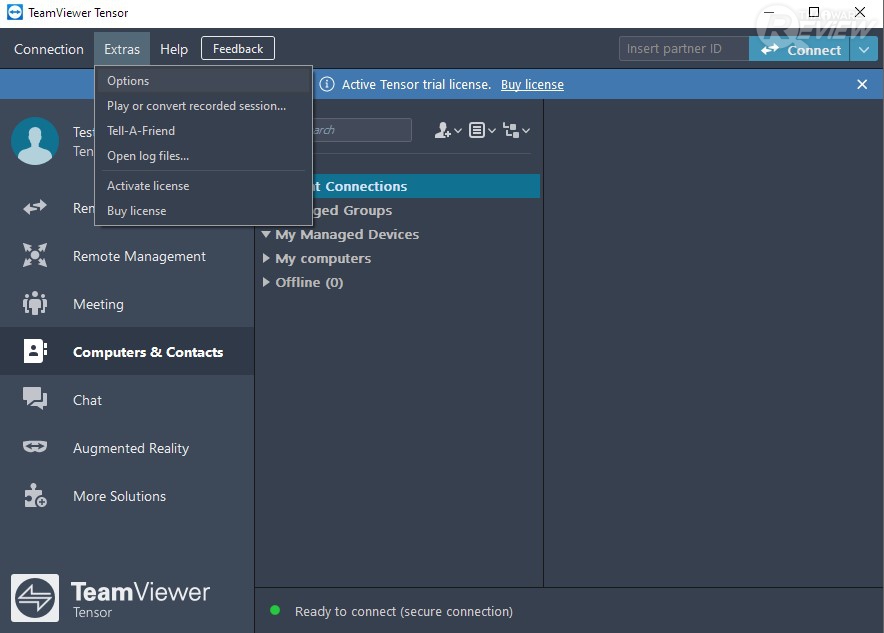Screen dimensions: 884x633
Task: Click the Remote Management sidebar icon
Action: (35, 255)
